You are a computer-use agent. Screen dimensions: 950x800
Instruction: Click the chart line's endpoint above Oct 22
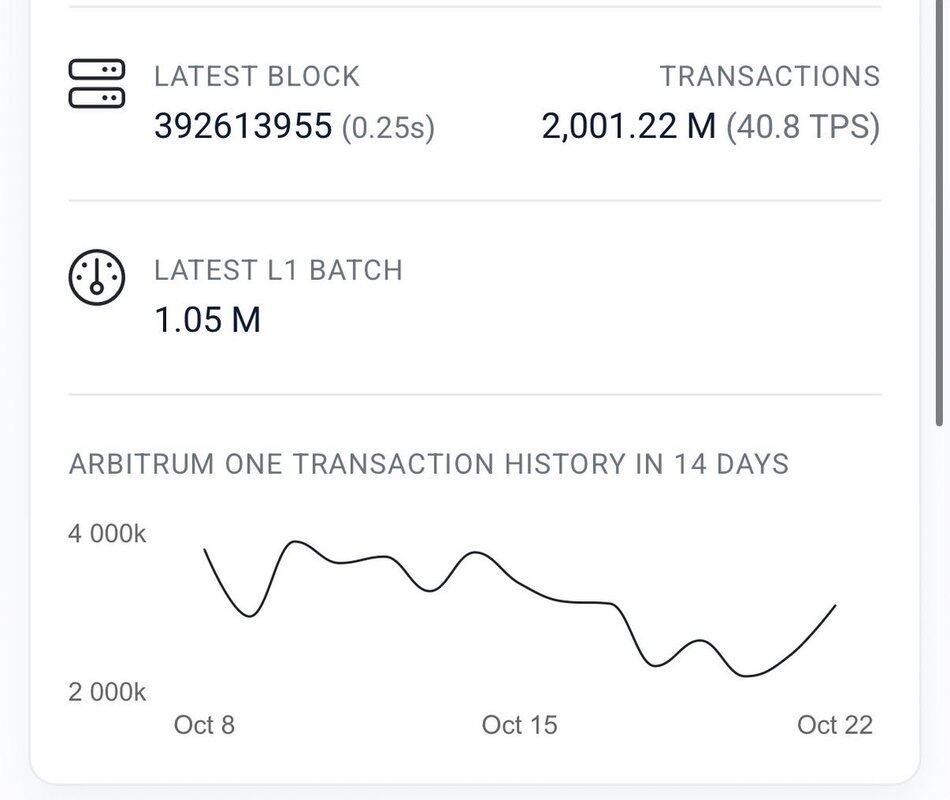tap(835, 605)
